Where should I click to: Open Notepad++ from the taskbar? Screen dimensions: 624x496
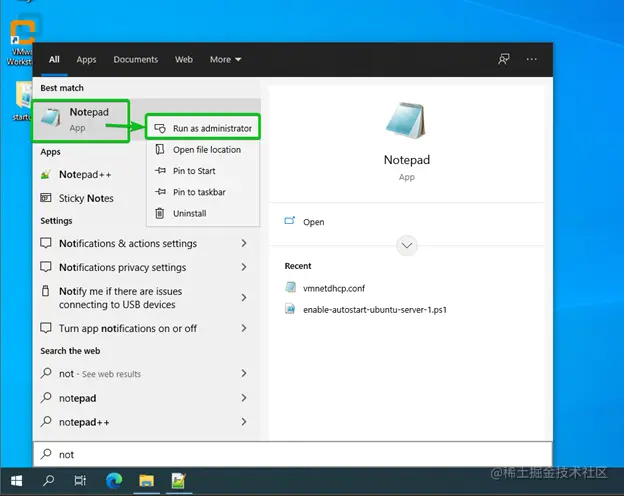(179, 481)
